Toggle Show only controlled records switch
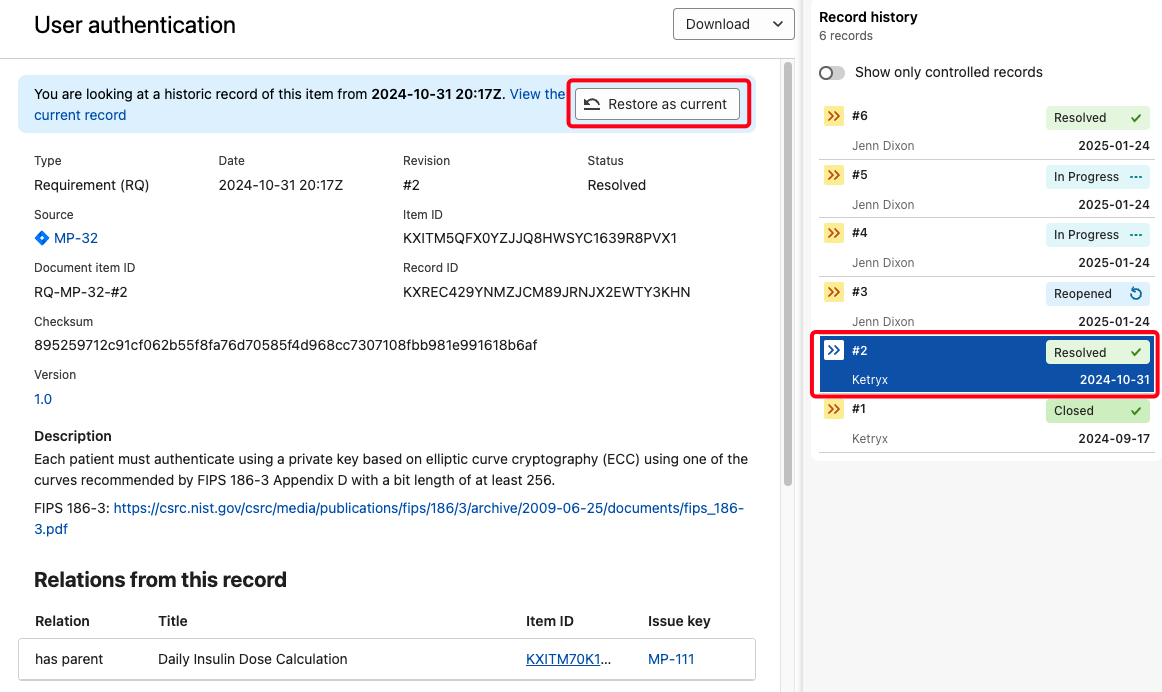This screenshot has width=1162, height=692. 831,73
